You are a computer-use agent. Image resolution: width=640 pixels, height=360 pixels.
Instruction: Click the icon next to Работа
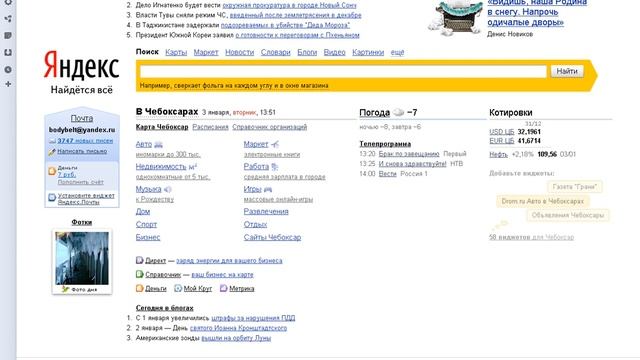point(274,167)
